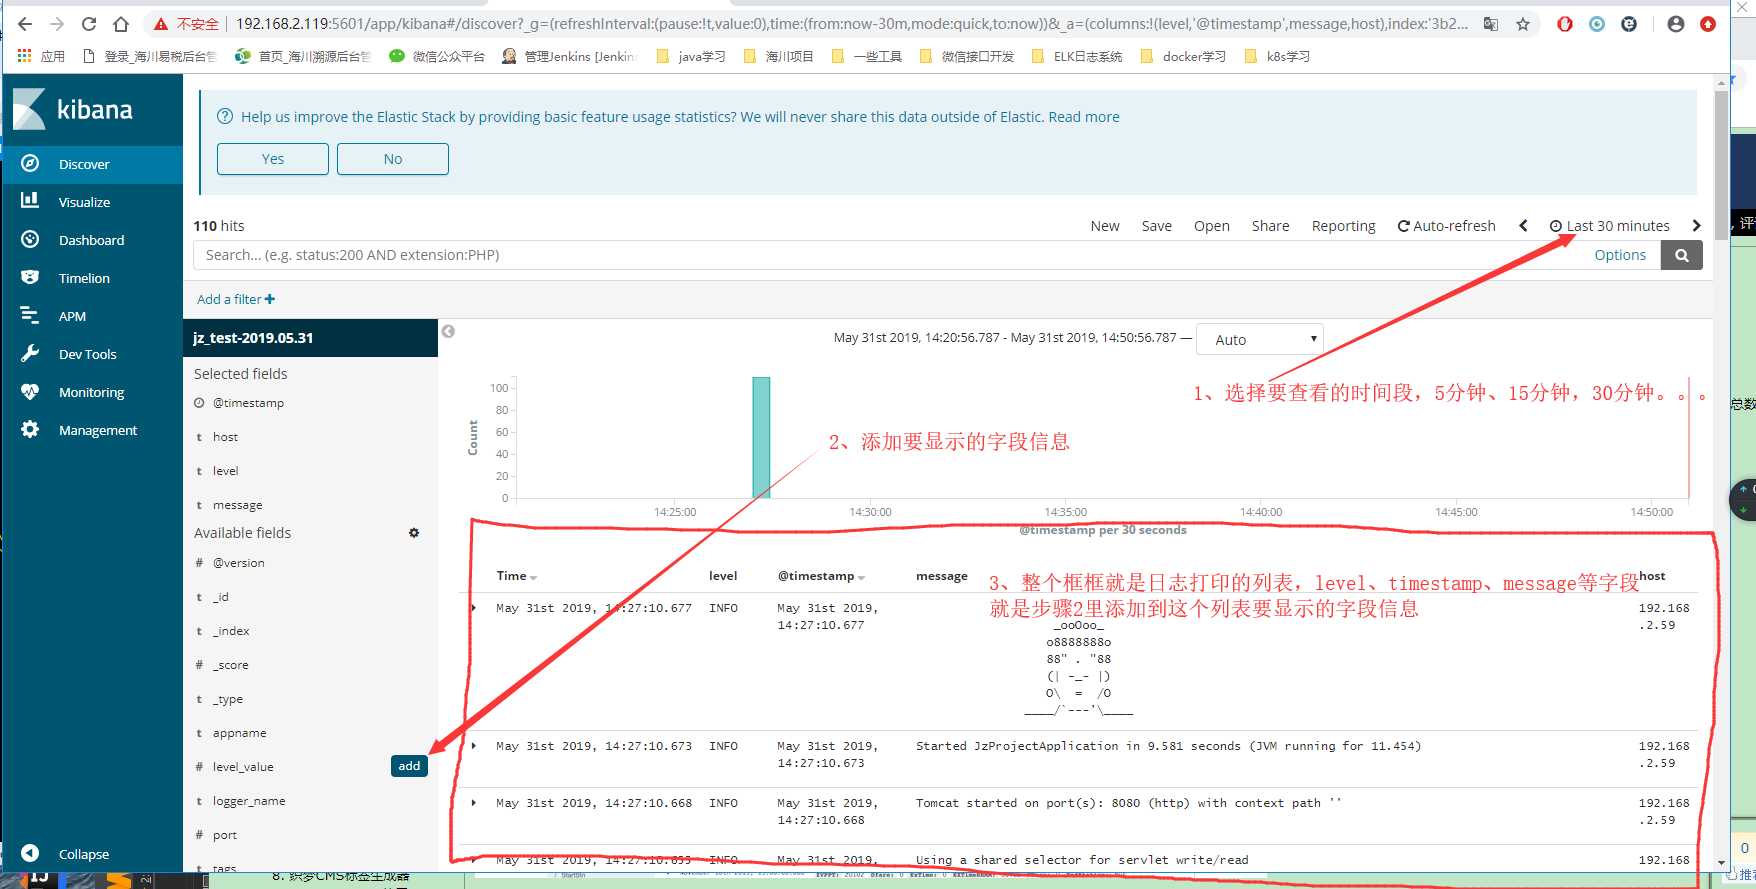This screenshot has height=889, width=1756.
Task: Bookmark this page with star icon
Action: pos(1523,24)
